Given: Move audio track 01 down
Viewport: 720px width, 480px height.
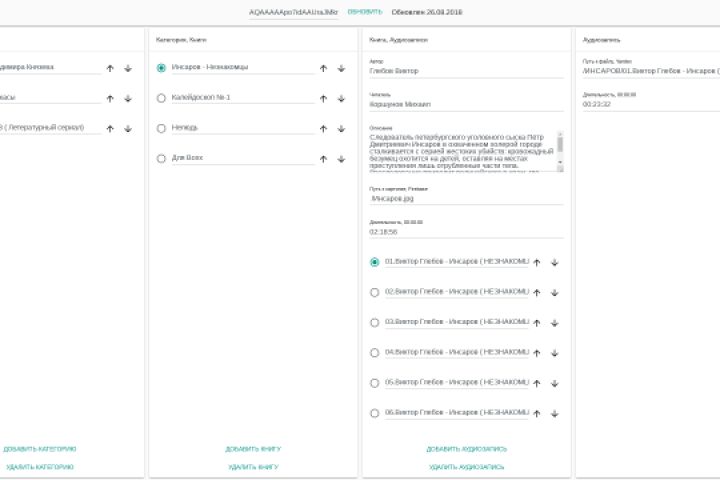Looking at the screenshot, I should (555, 262).
